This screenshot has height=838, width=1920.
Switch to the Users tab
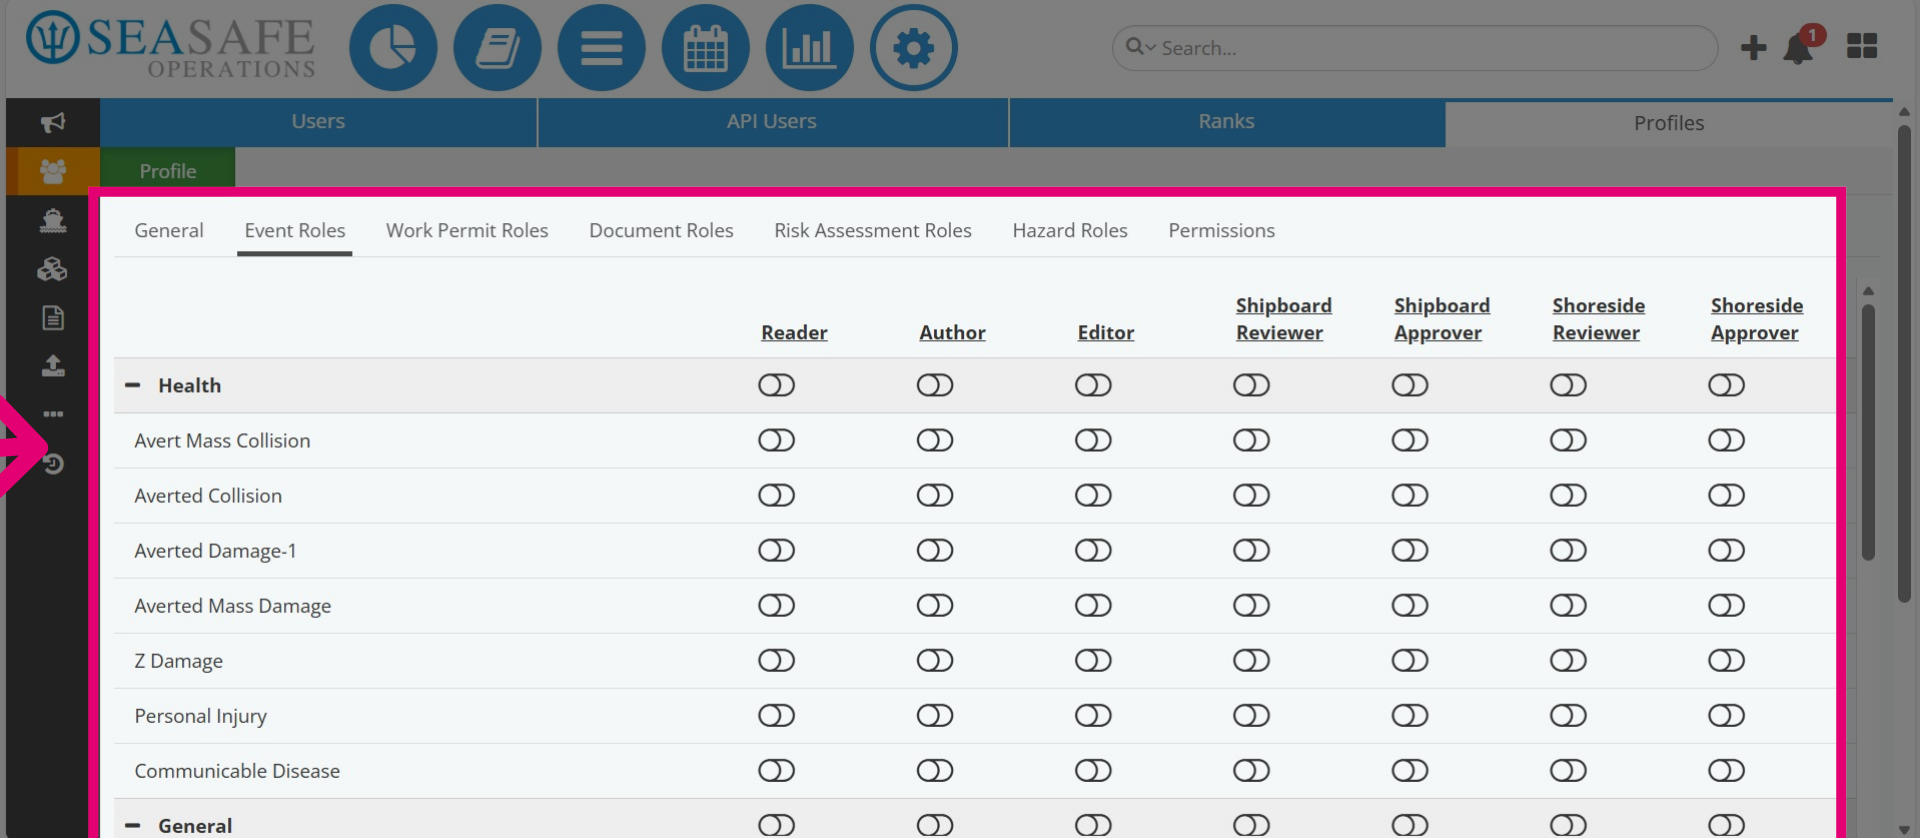[318, 122]
